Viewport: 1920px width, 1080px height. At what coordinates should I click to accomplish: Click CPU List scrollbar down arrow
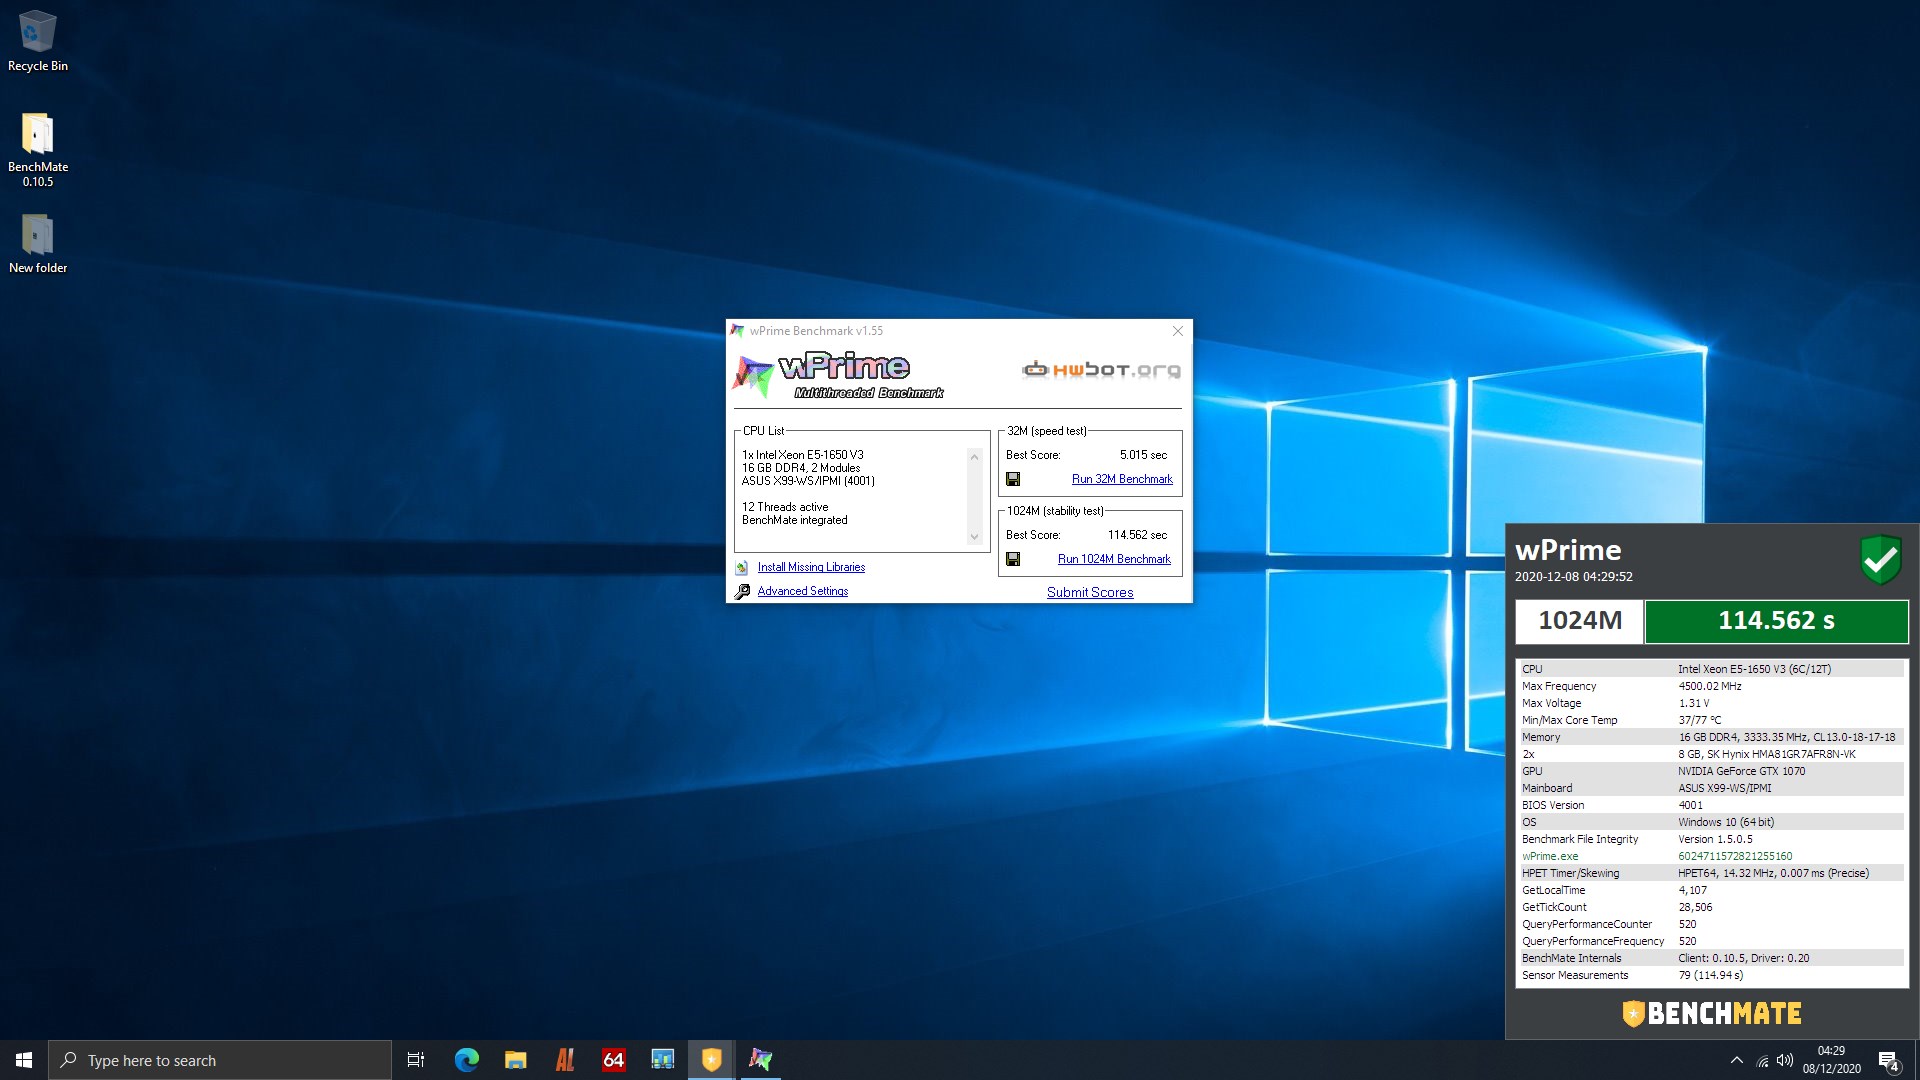[x=974, y=537]
